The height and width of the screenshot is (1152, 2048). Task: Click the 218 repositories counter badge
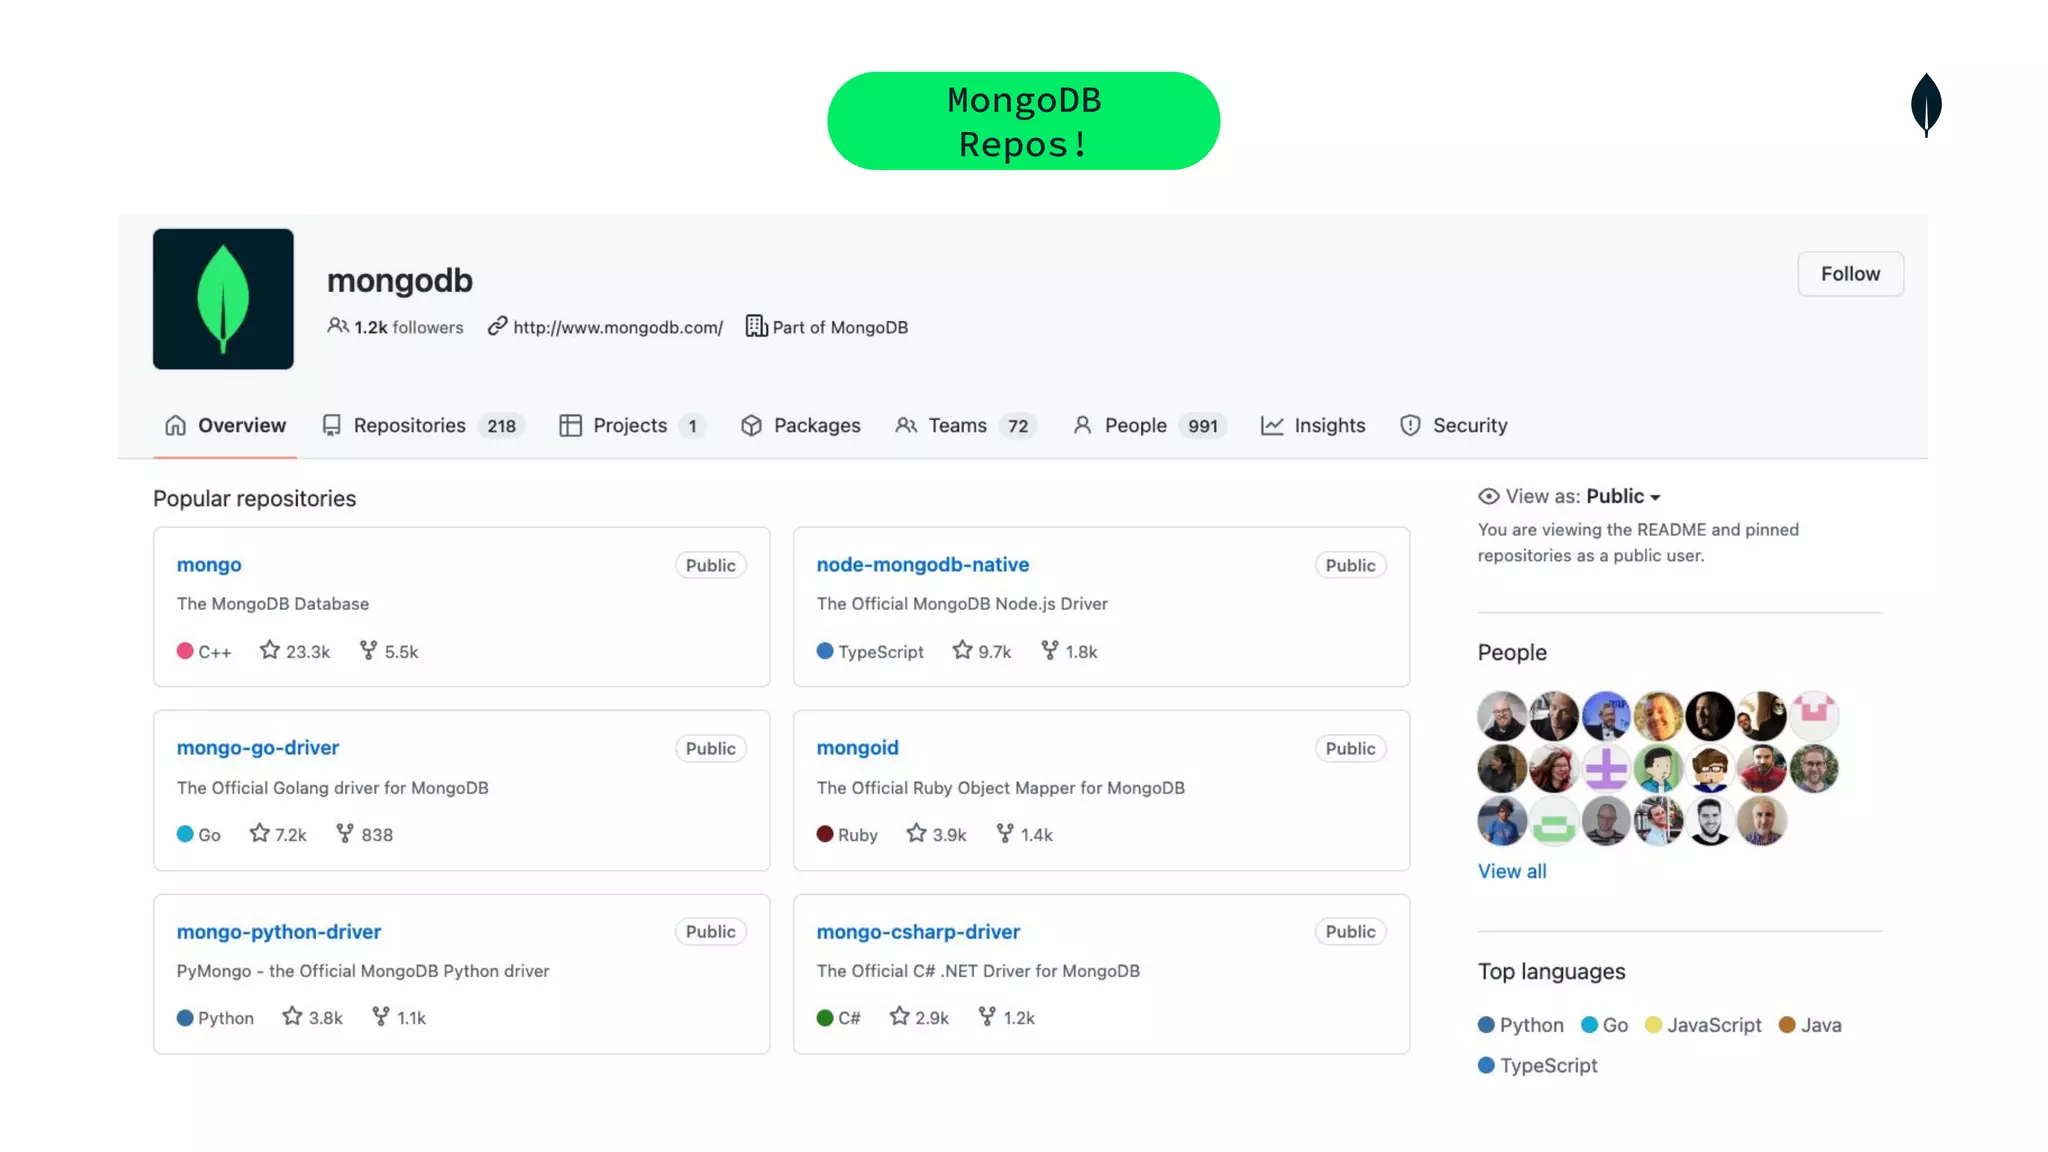(501, 426)
